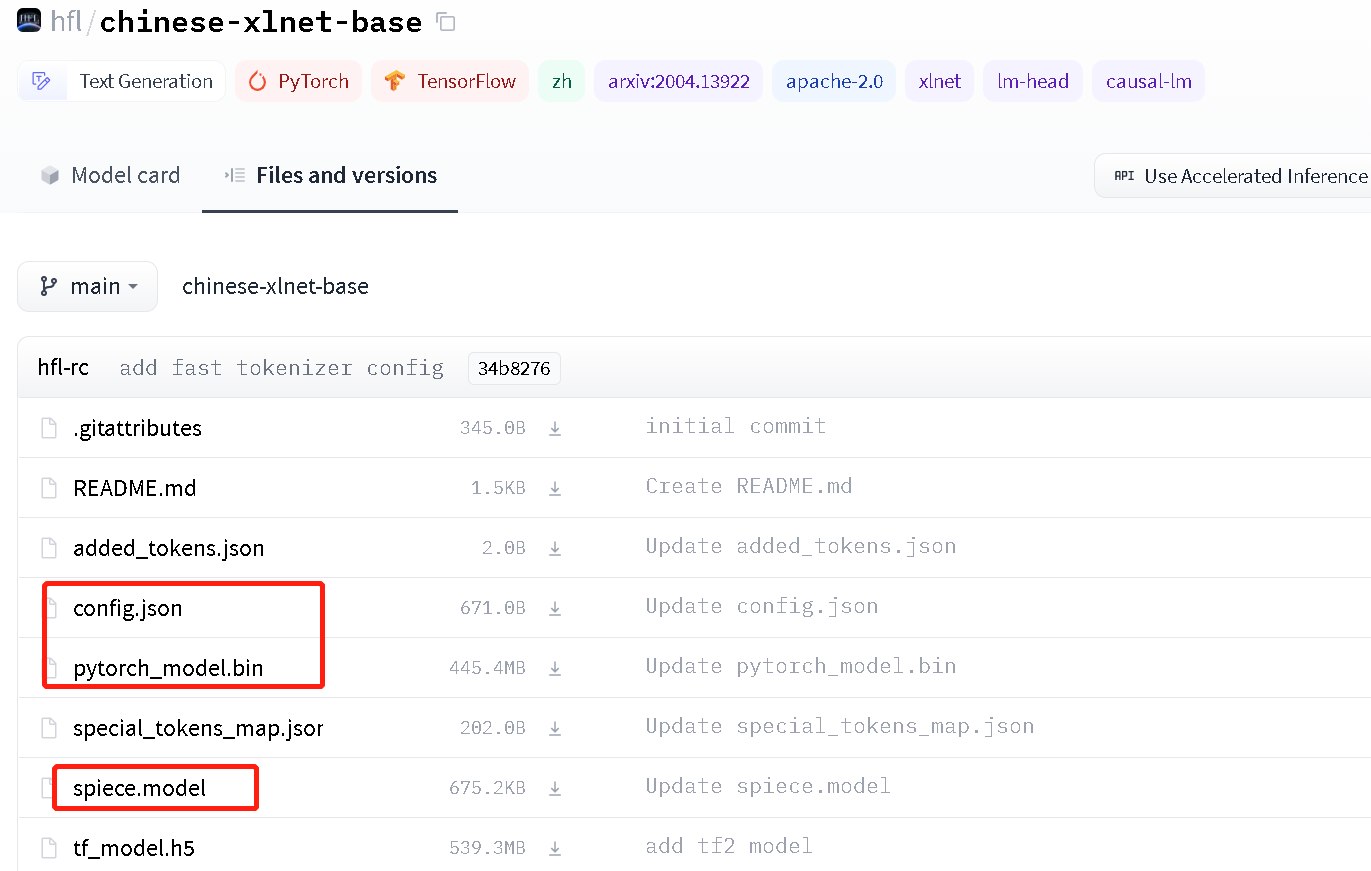1371x871 pixels.
Task: Open the chinese-xlnet-base title link
Action: pos(261,21)
